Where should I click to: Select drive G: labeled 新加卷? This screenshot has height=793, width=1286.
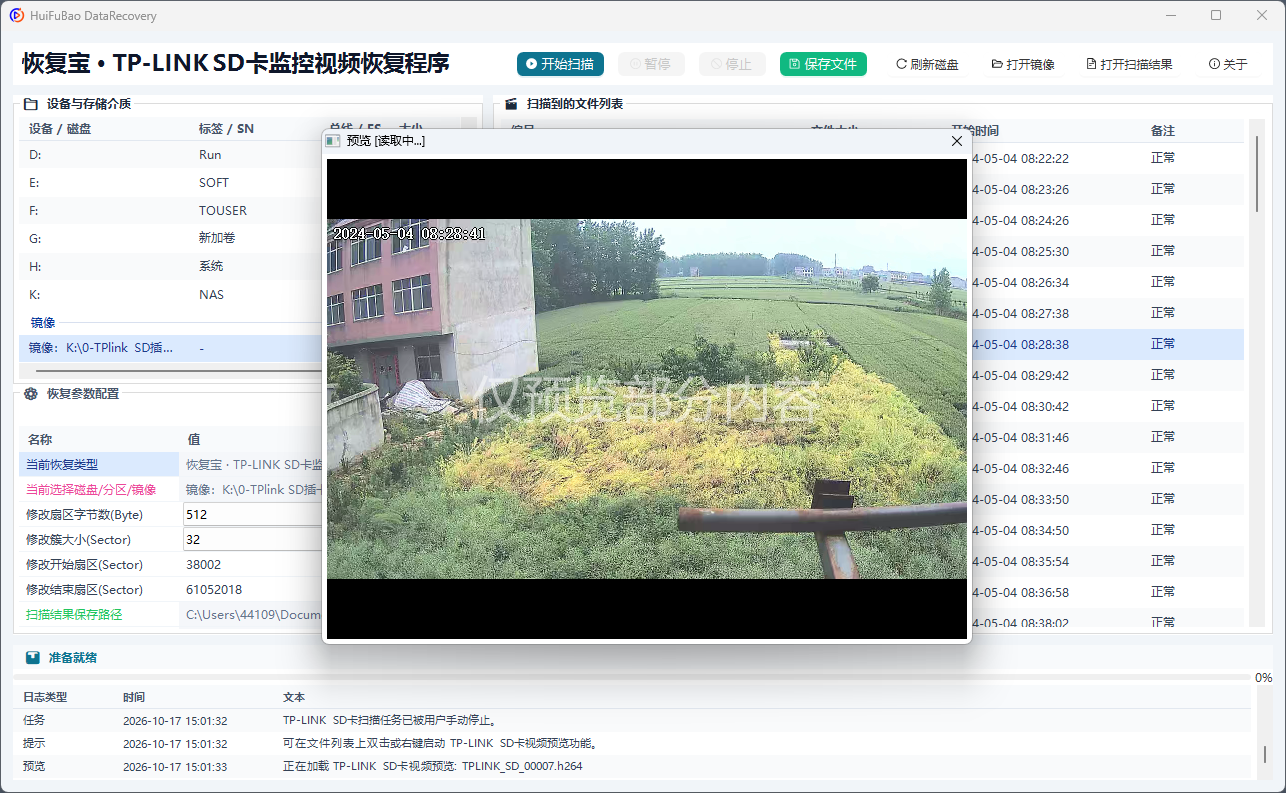170,239
